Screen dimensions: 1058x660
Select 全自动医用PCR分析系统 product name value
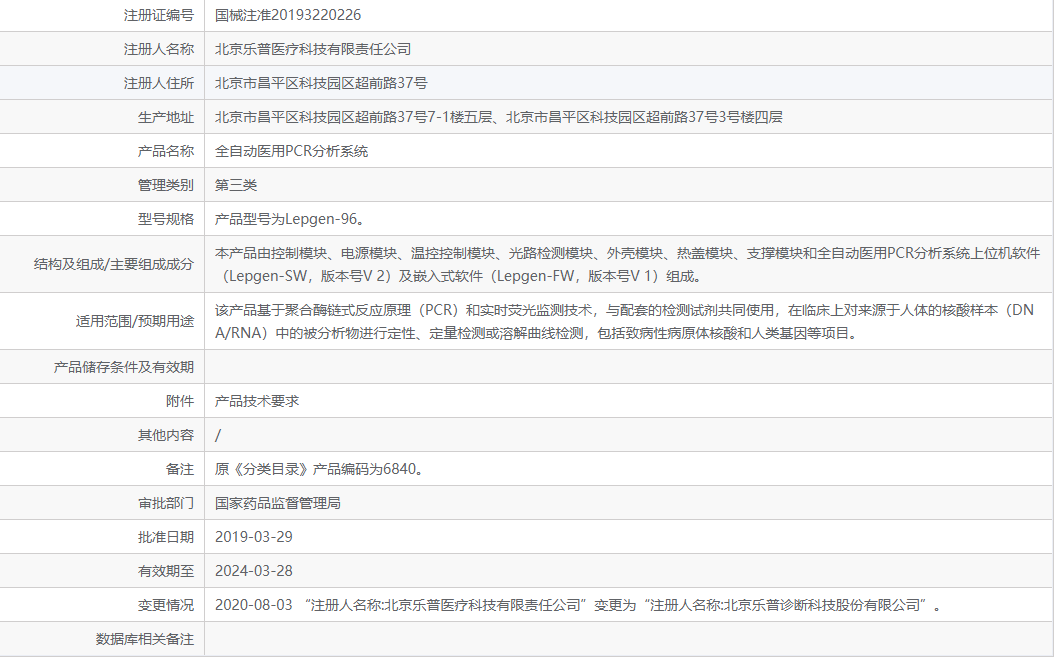291,151
